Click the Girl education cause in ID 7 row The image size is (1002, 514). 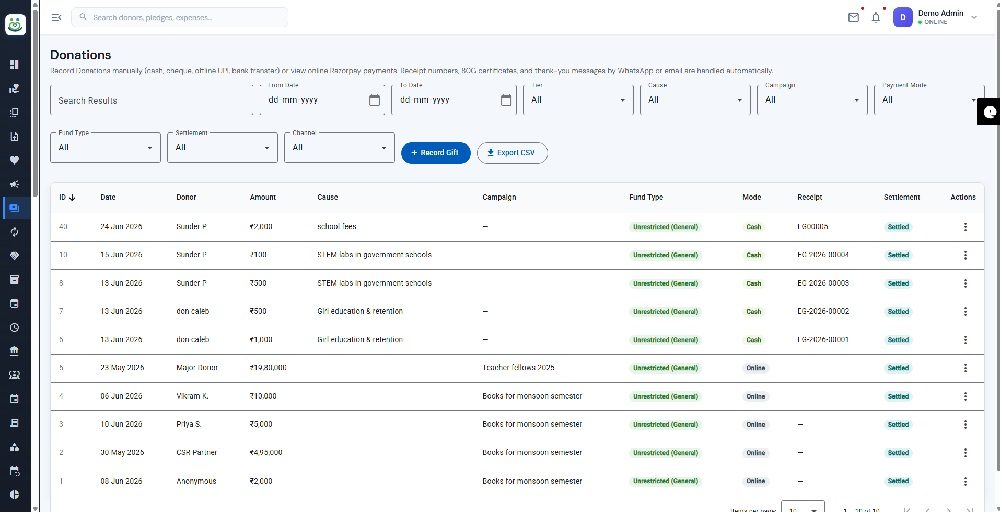tap(360, 311)
